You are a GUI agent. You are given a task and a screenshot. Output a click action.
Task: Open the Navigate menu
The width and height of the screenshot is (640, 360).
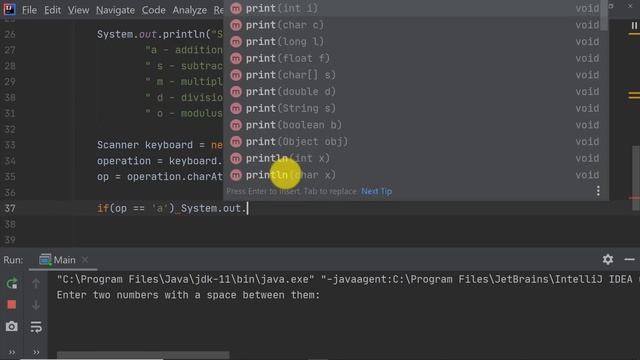tap(115, 10)
